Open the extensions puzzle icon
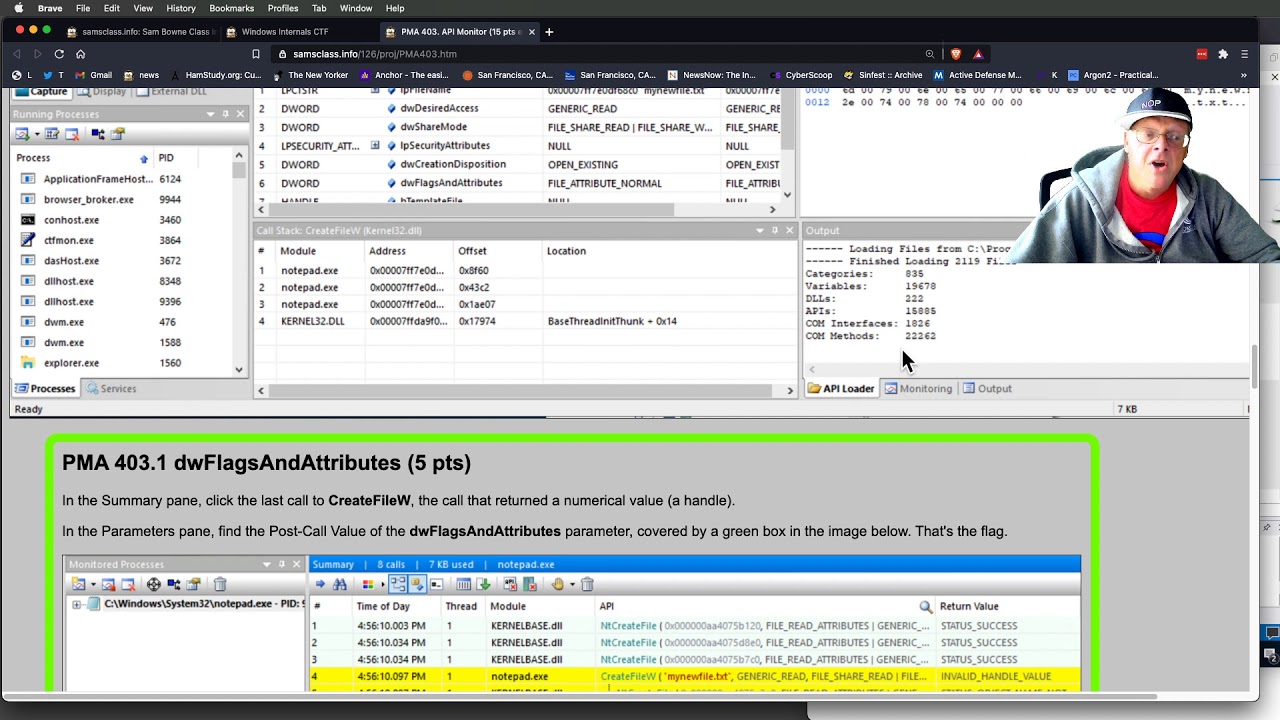Image resolution: width=1280 pixels, height=720 pixels. [1222, 54]
